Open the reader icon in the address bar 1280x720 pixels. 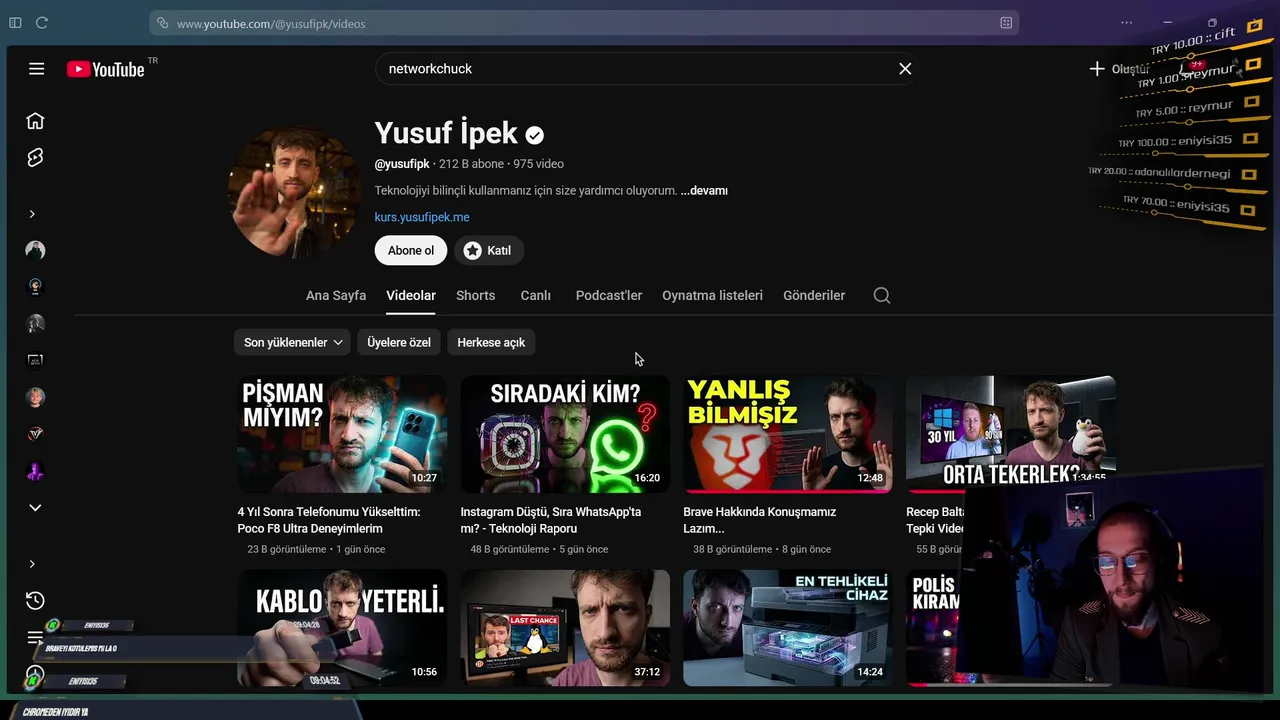pyautogui.click(x=1006, y=23)
